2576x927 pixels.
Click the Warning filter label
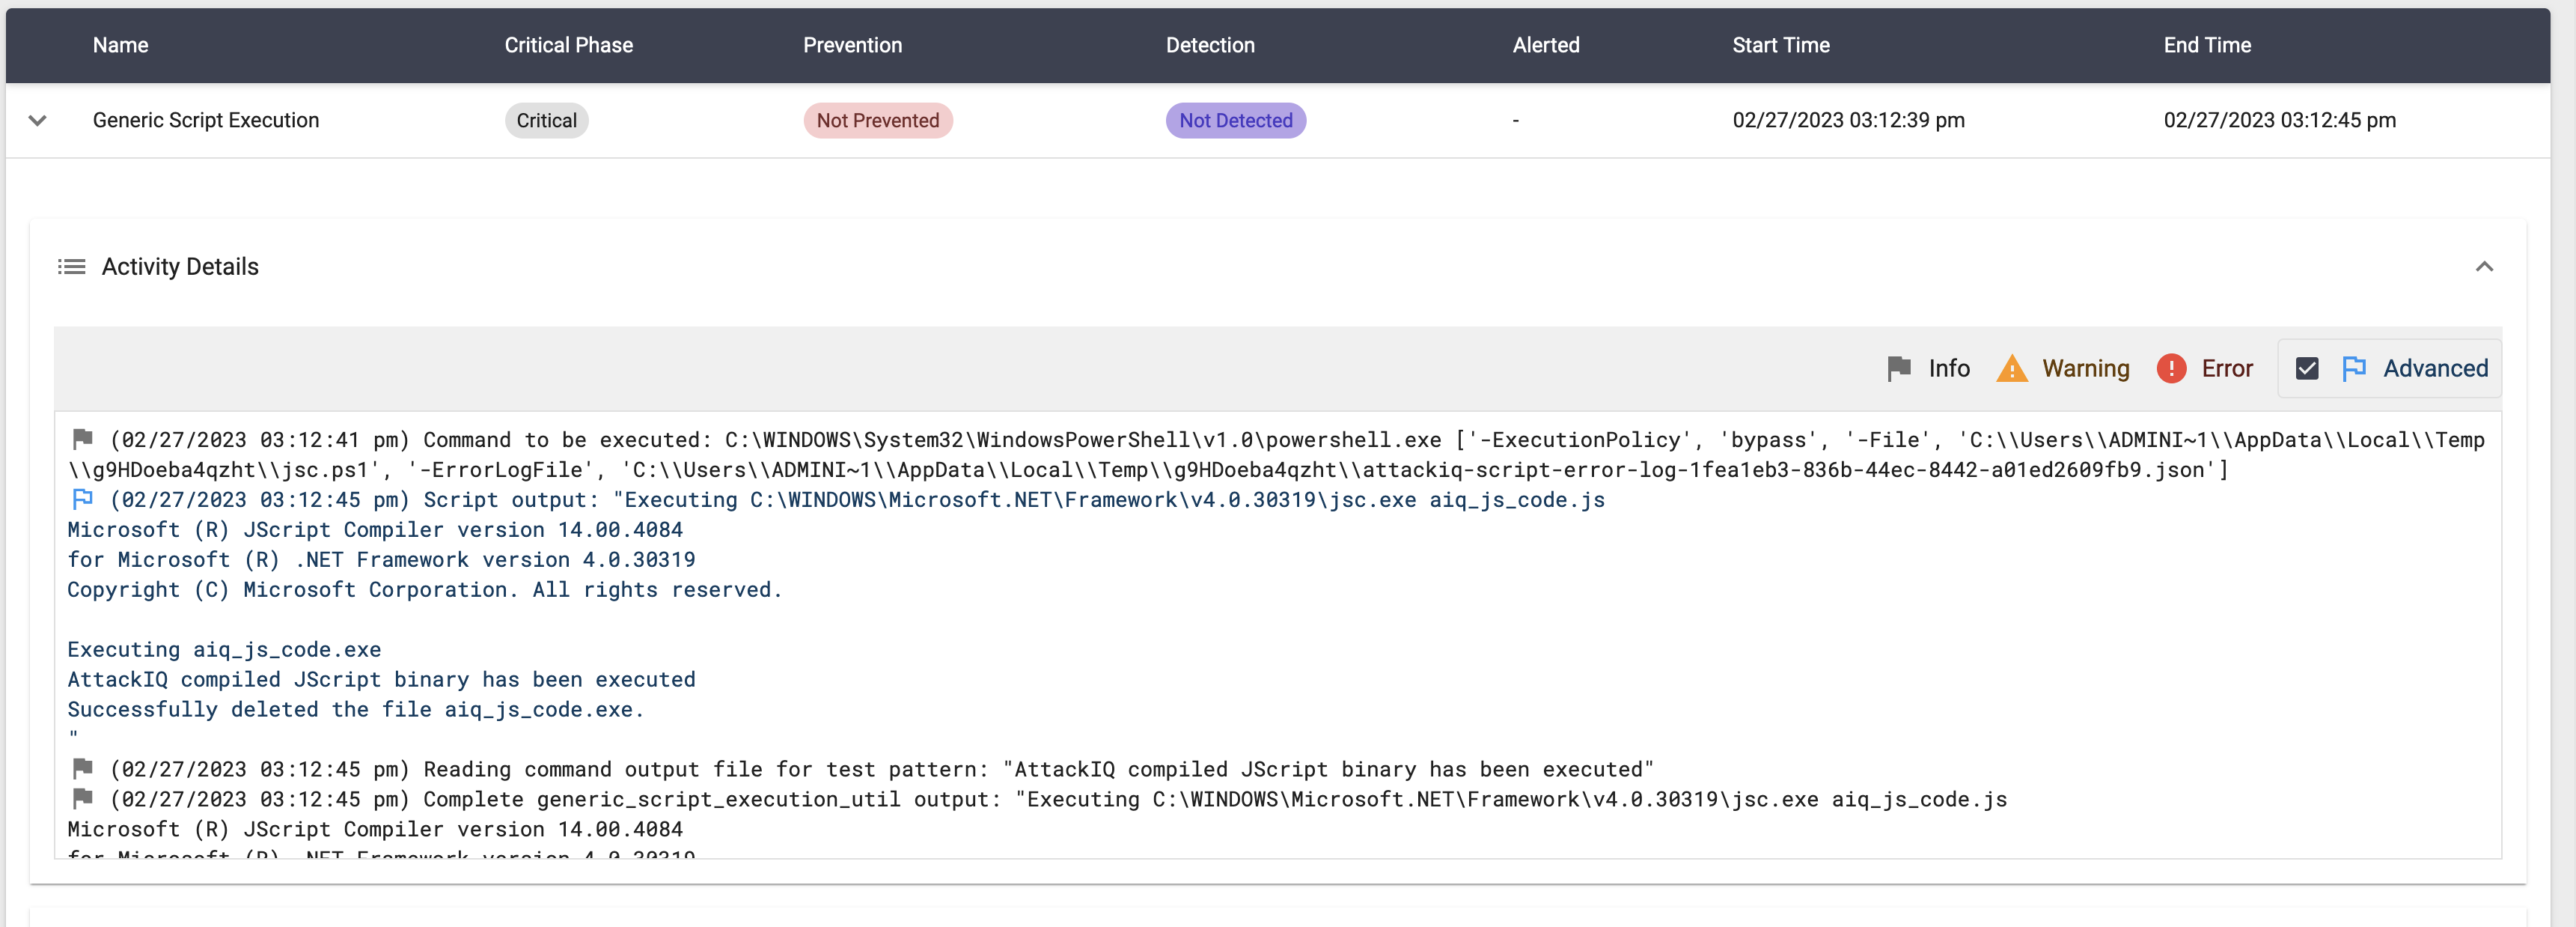(x=2085, y=368)
